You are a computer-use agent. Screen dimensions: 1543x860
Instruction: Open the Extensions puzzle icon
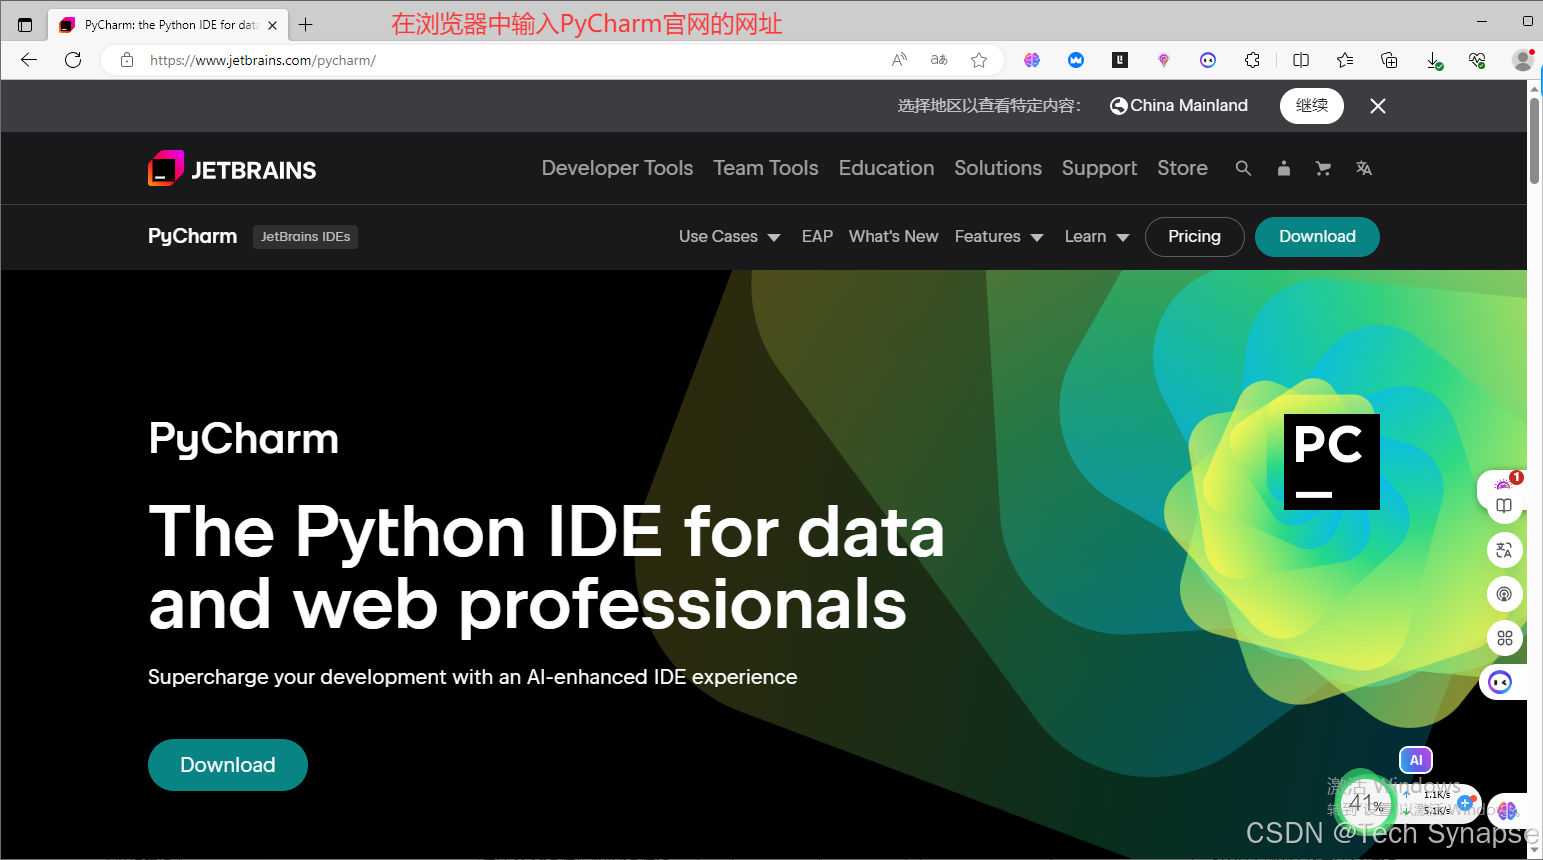1252,60
